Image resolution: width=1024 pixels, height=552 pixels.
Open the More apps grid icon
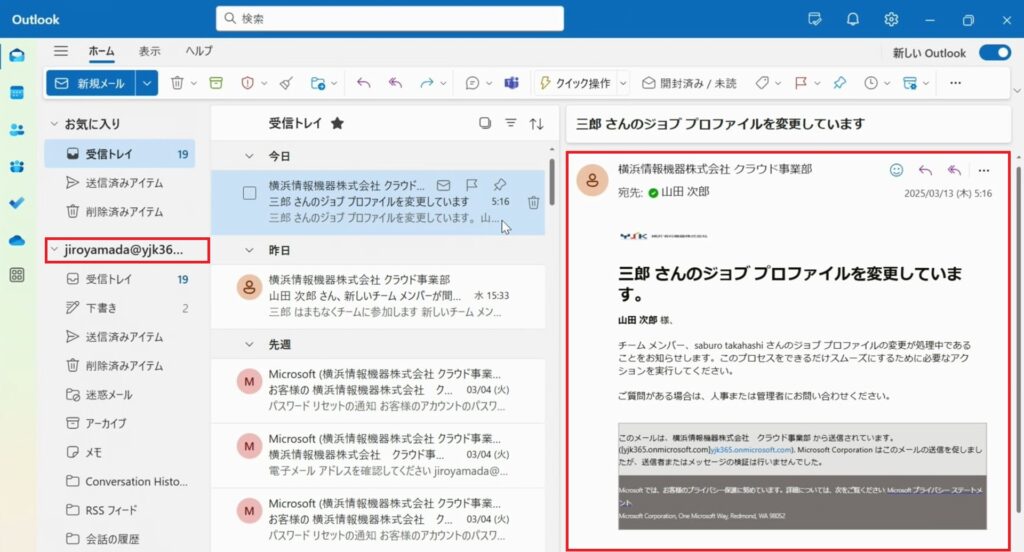(17, 275)
